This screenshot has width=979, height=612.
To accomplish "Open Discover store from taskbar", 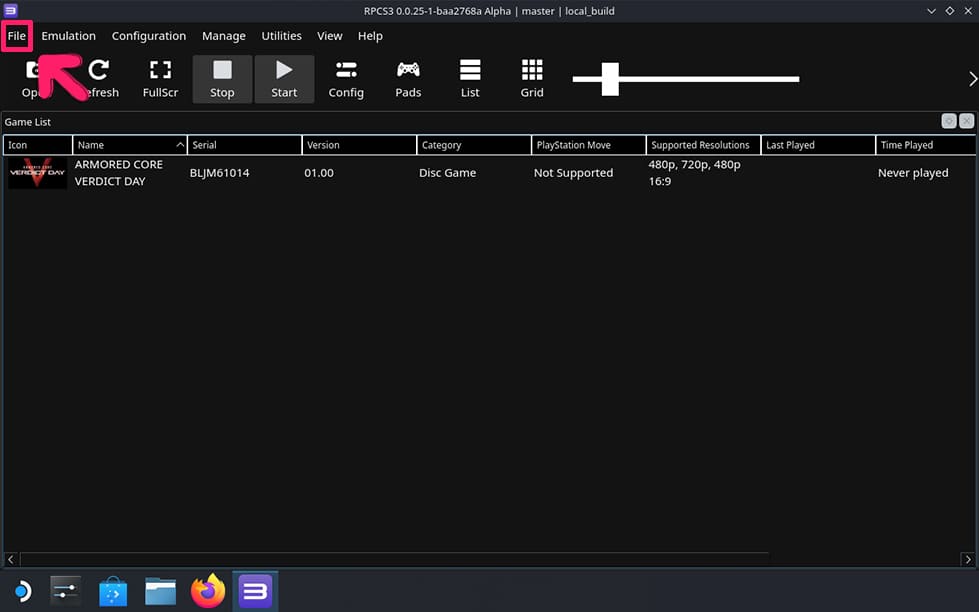I will [113, 591].
